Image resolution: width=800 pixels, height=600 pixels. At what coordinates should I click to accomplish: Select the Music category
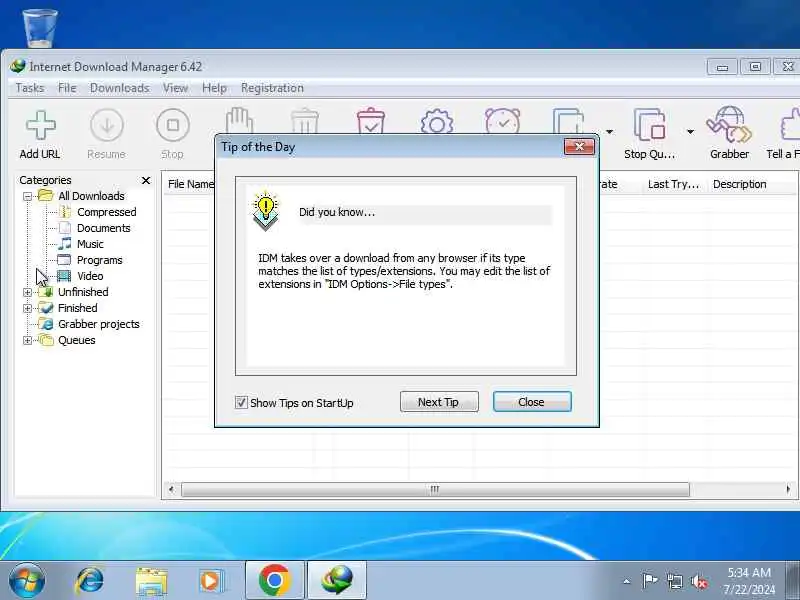pyautogui.click(x=90, y=244)
